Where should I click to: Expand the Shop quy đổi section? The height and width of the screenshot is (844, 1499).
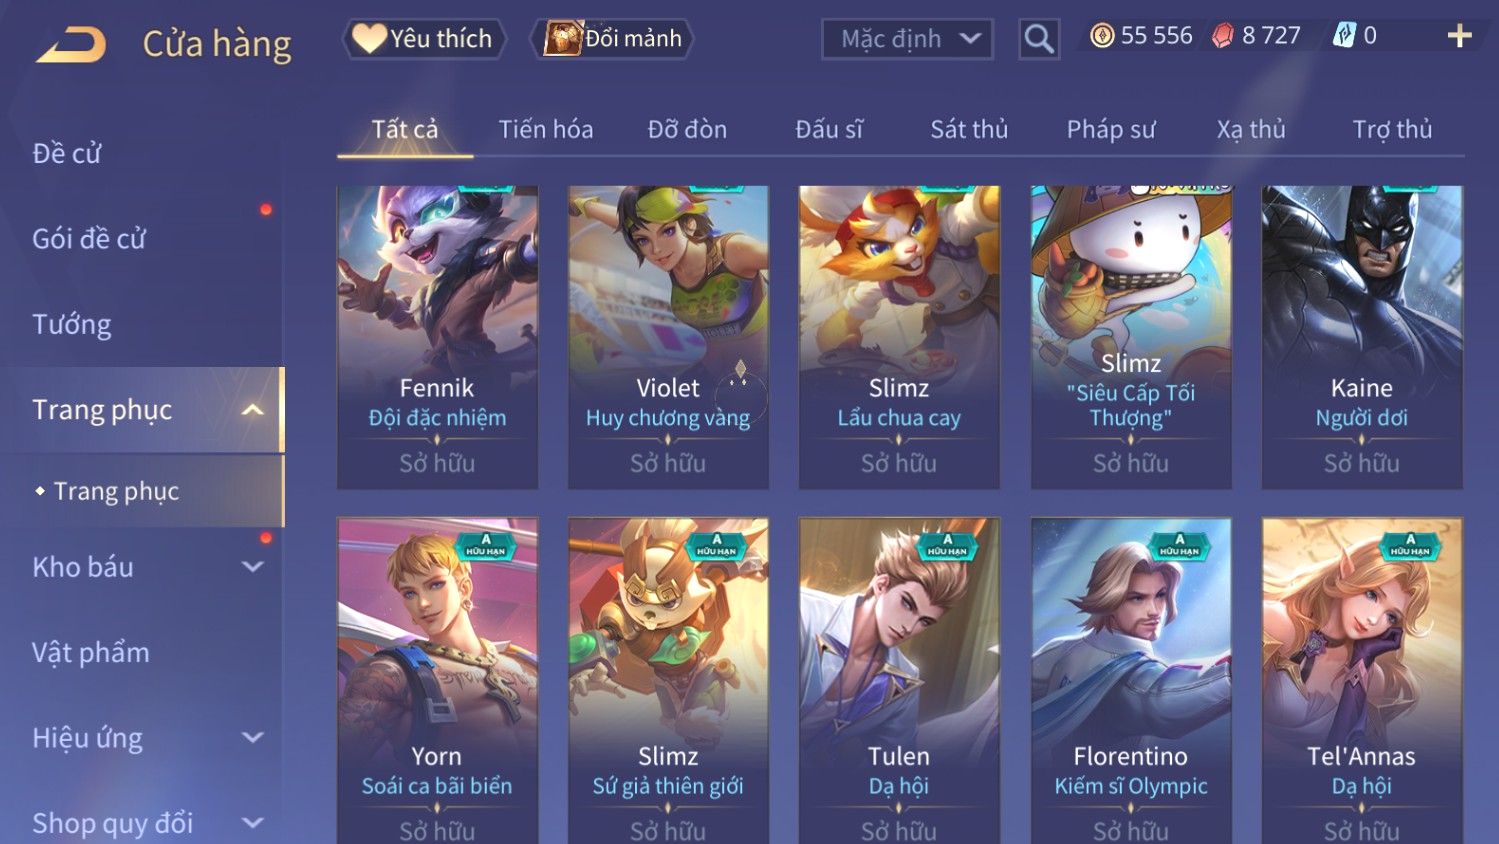click(252, 823)
